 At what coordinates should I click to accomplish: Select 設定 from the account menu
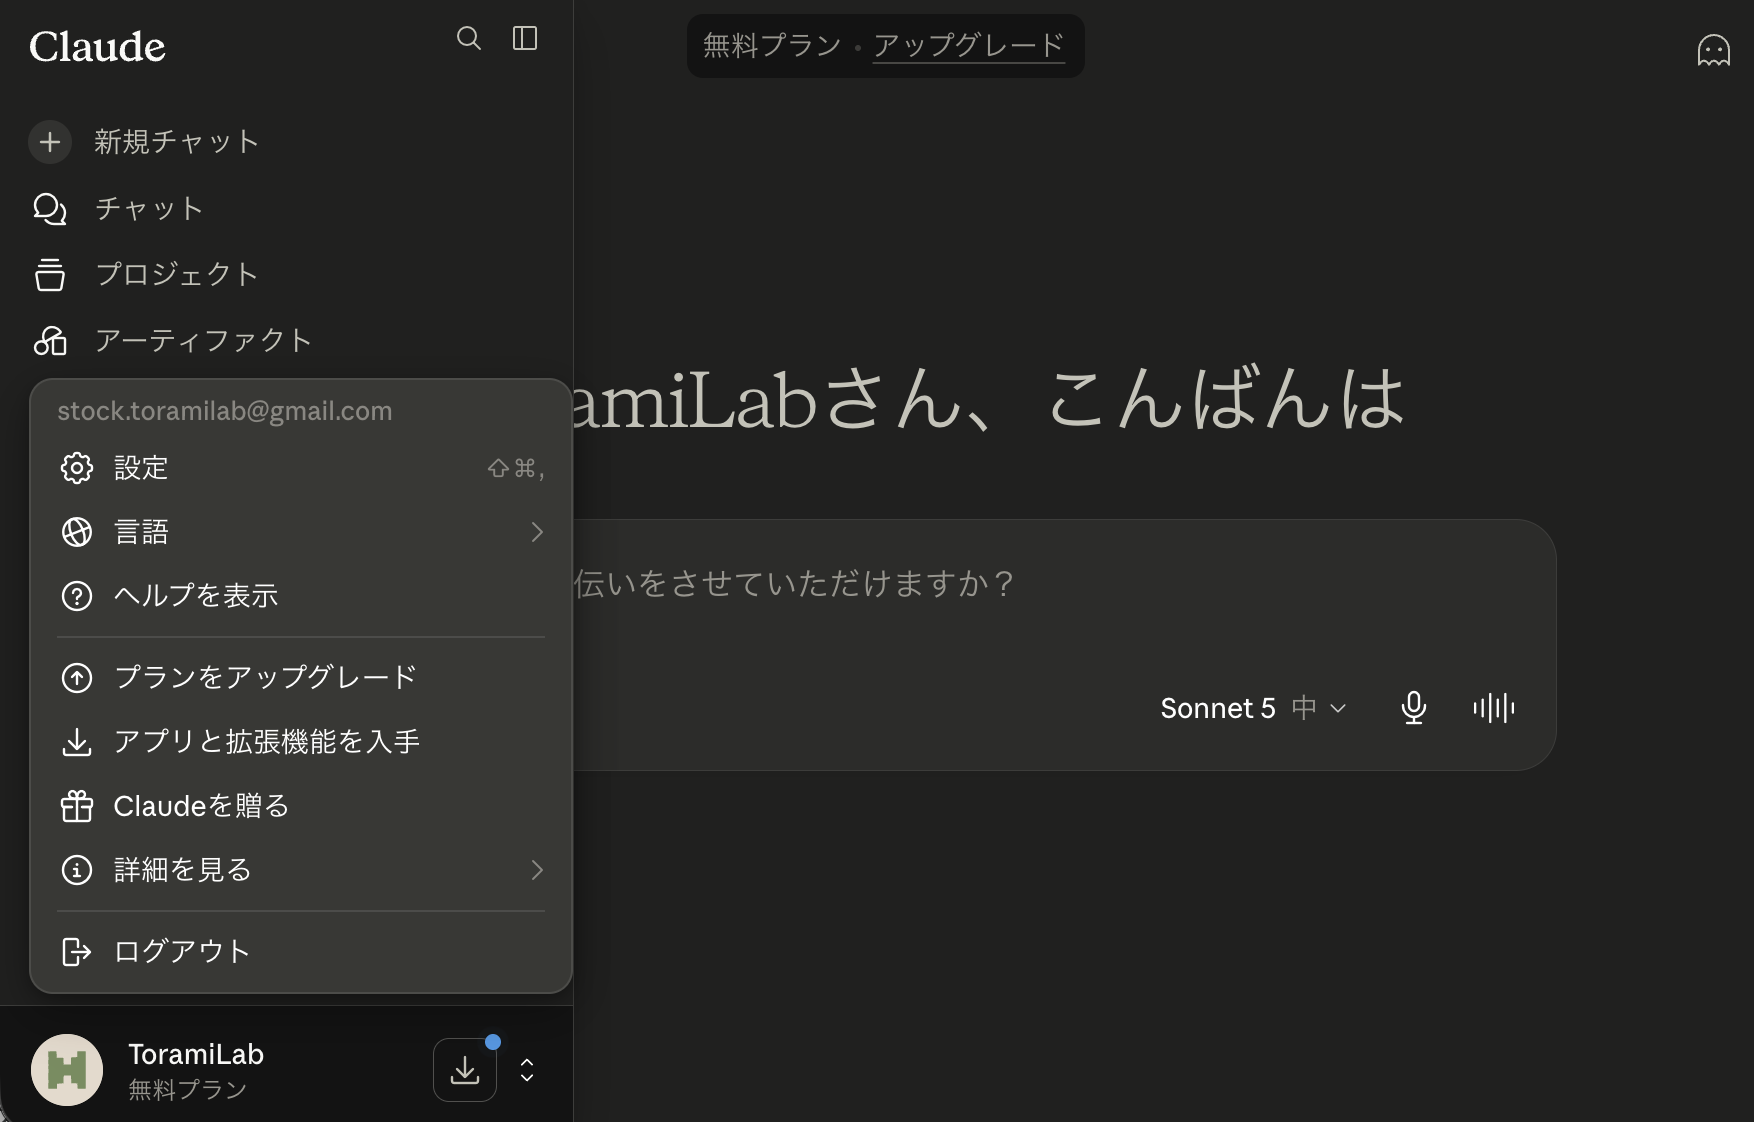click(301, 468)
